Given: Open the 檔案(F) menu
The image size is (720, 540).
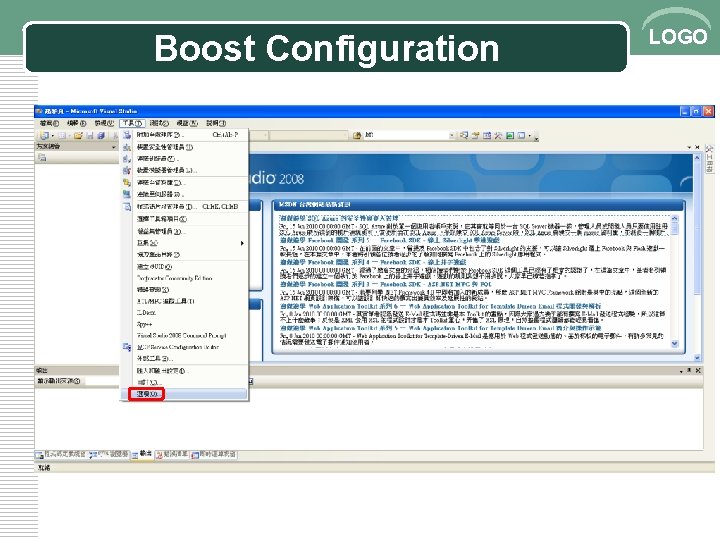Looking at the screenshot, I should [49, 123].
